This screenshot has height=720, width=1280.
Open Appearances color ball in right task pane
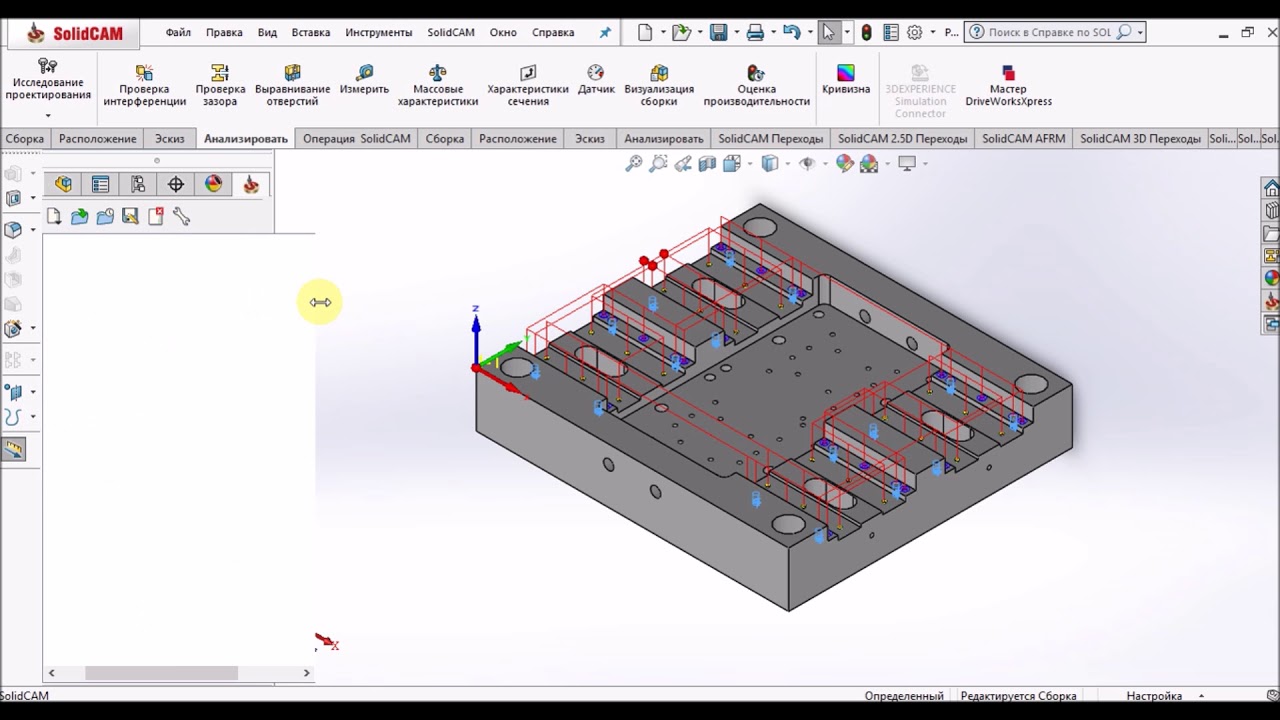click(1271, 278)
